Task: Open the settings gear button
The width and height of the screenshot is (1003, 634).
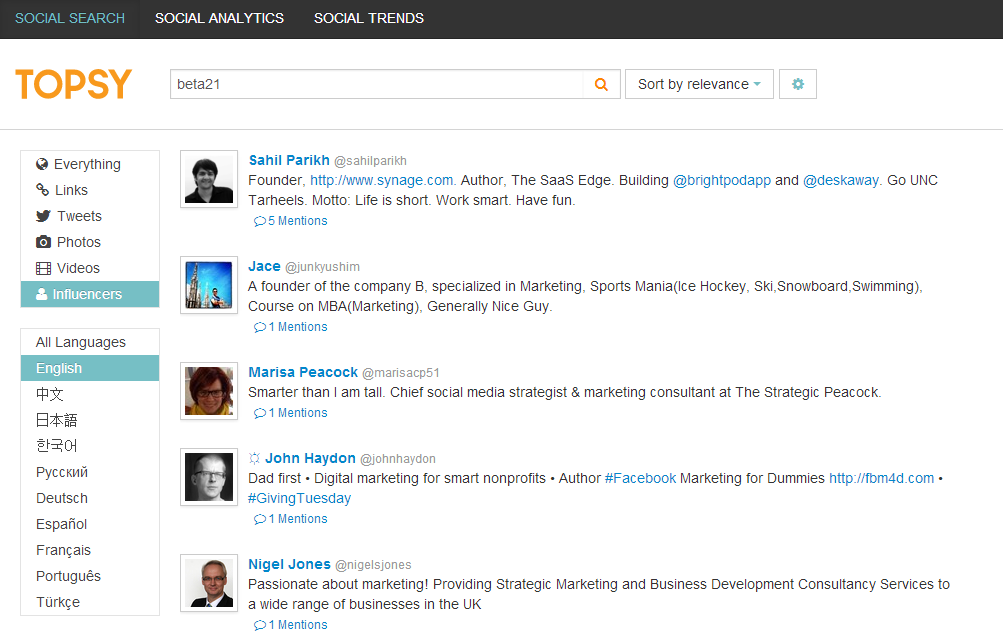Action: coord(798,85)
